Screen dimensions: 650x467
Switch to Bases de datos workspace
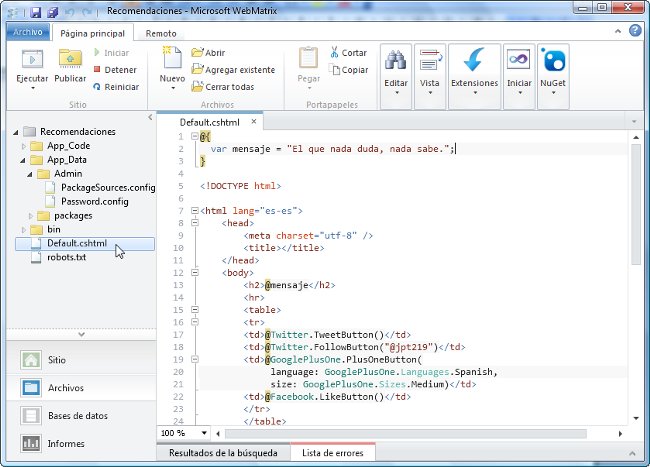click(x=79, y=415)
